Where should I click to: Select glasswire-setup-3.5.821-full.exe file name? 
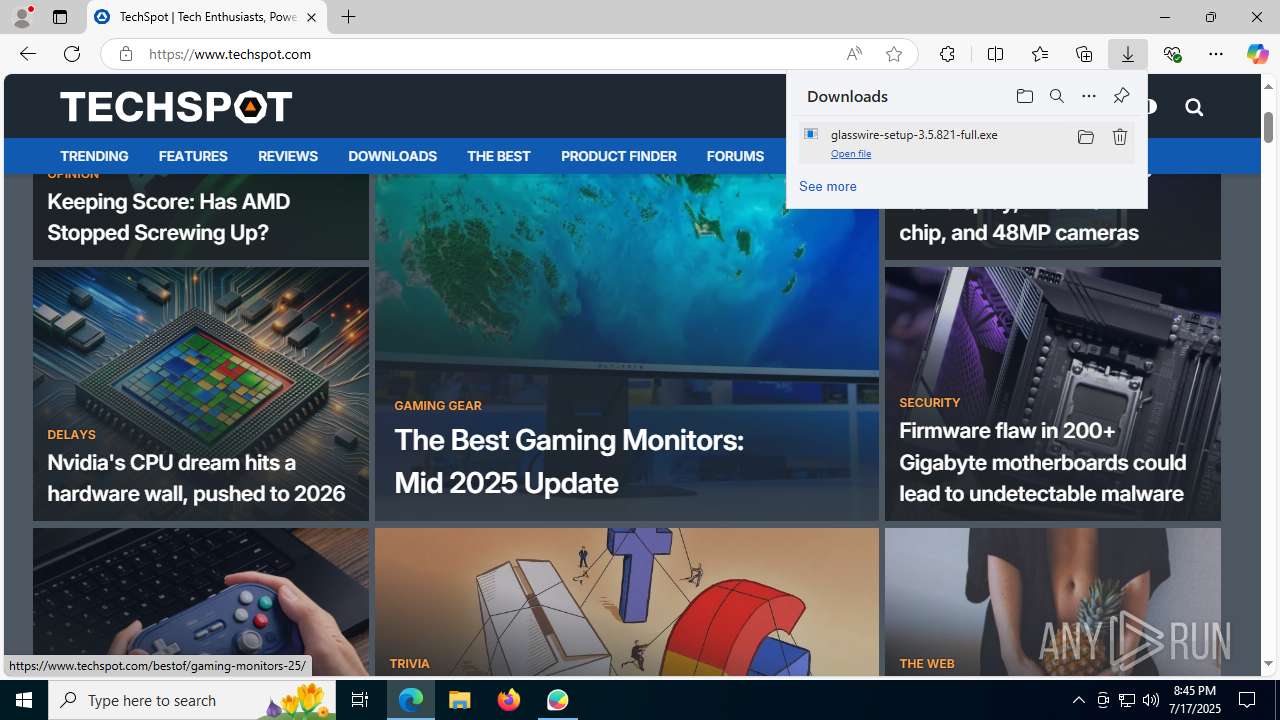coord(914,134)
